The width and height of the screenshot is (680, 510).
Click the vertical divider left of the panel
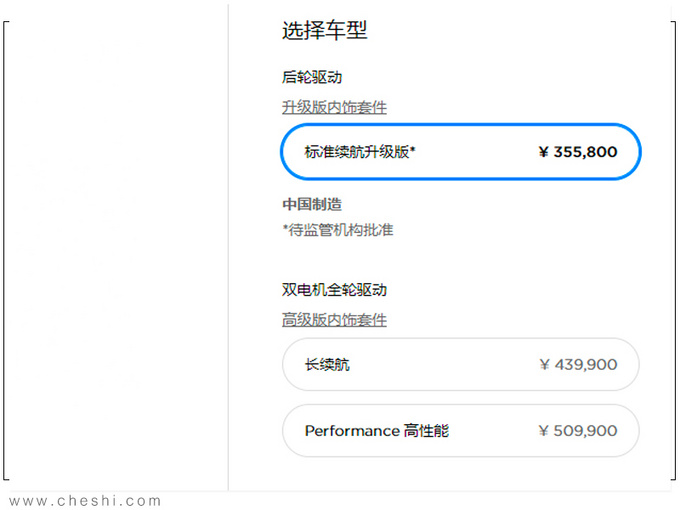pyautogui.click(x=228, y=250)
